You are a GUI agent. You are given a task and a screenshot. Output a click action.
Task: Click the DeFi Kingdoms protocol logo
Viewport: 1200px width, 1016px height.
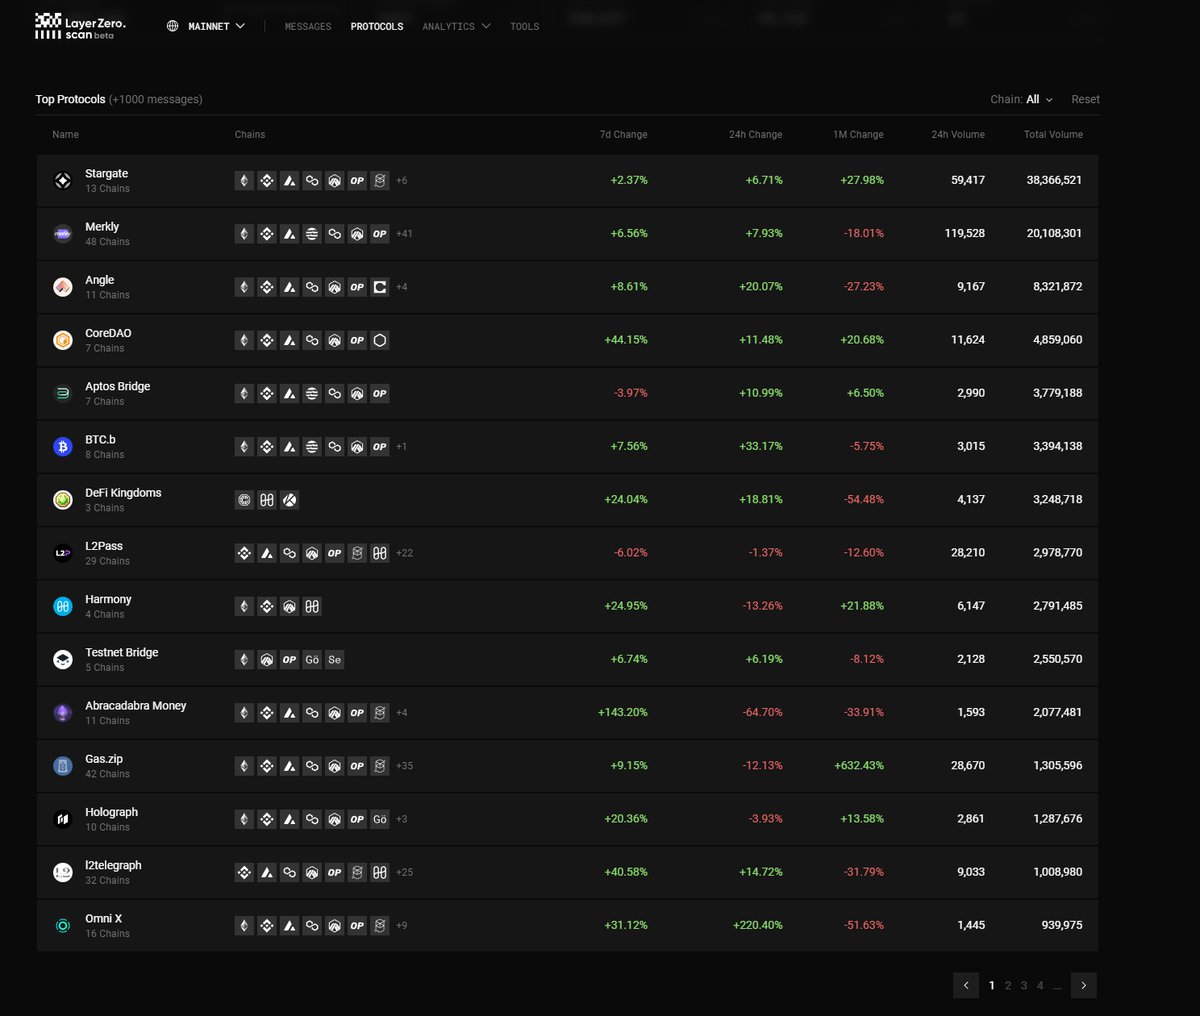pos(63,500)
